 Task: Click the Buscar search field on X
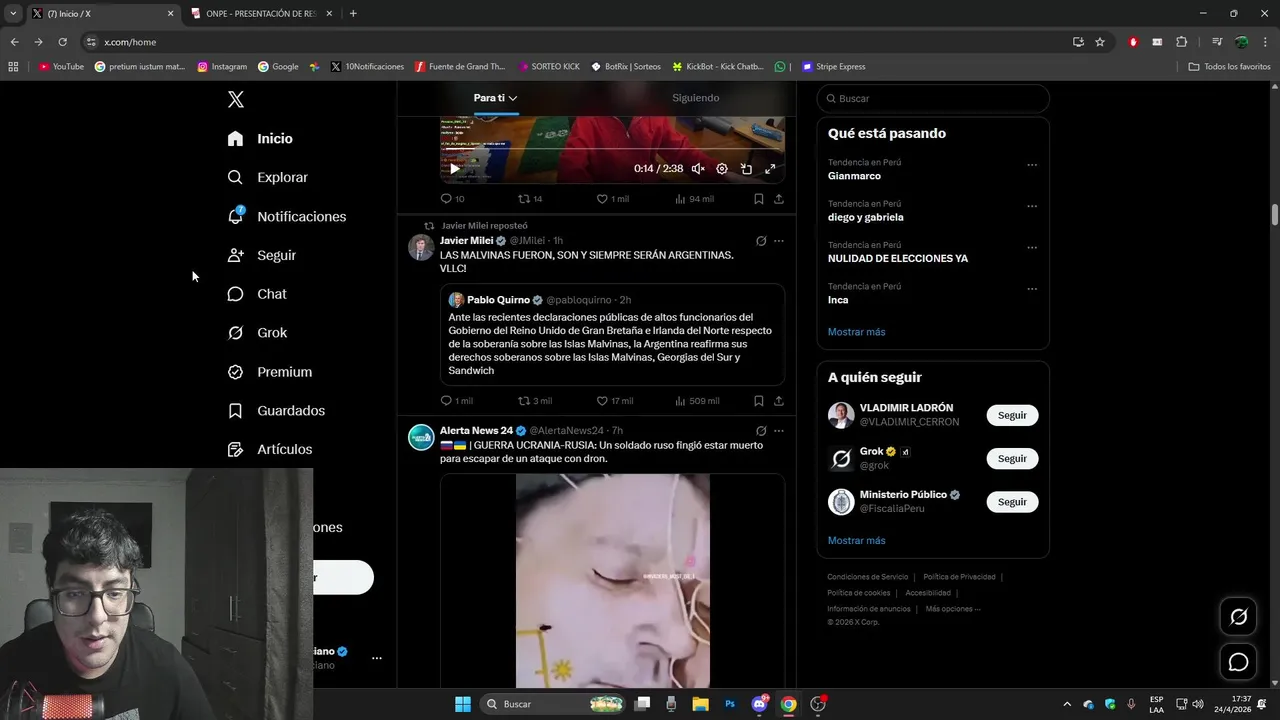[x=933, y=99]
